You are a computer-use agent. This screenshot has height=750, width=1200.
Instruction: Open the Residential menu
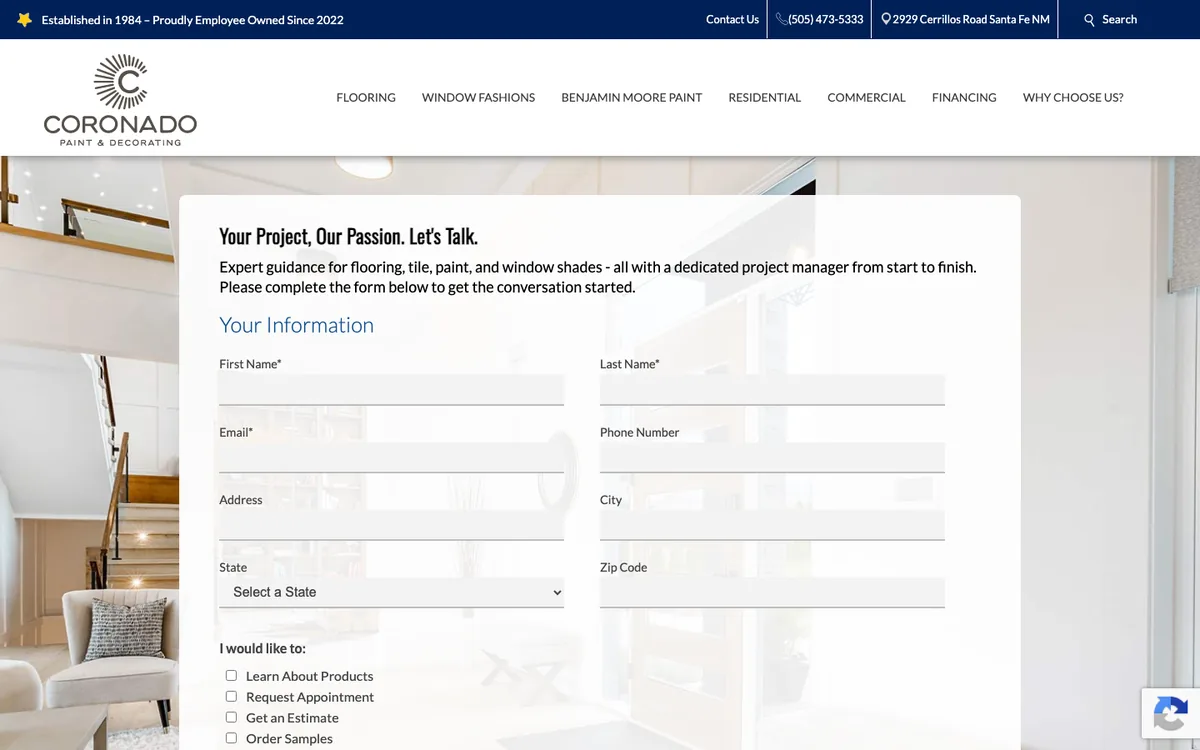pos(765,97)
